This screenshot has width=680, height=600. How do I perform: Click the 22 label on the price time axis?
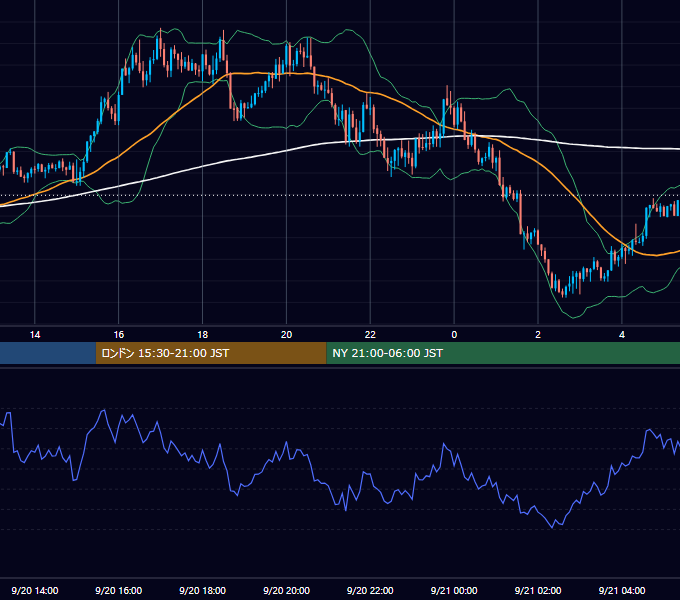point(370,335)
